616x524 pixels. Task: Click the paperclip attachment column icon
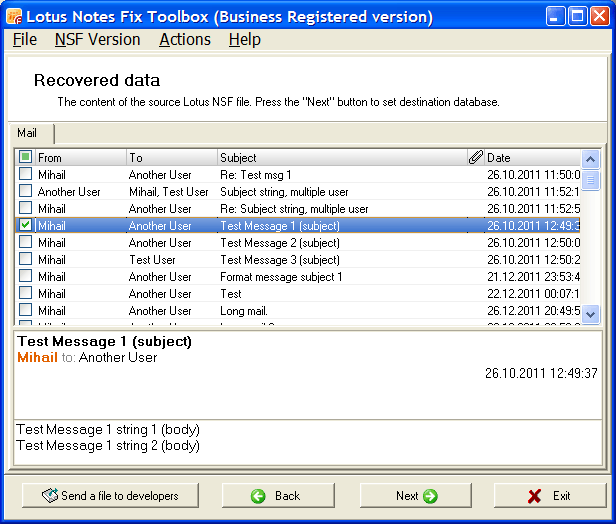tap(475, 157)
